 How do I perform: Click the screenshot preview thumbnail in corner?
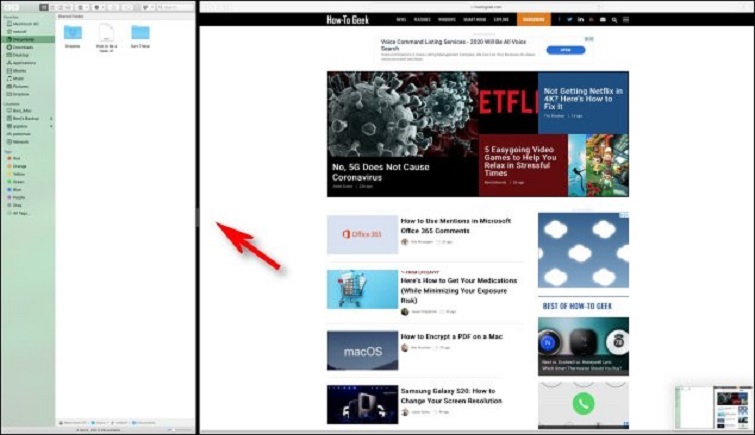(x=711, y=404)
